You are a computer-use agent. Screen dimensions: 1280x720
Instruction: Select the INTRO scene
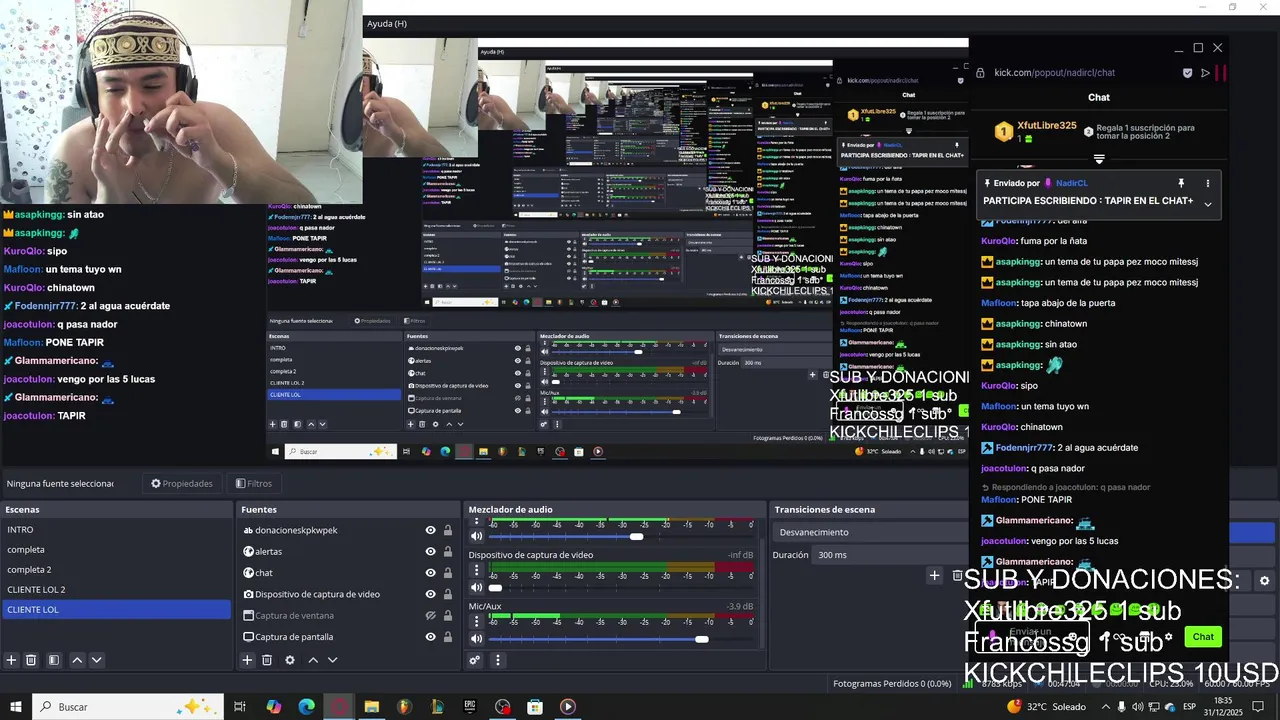116,529
